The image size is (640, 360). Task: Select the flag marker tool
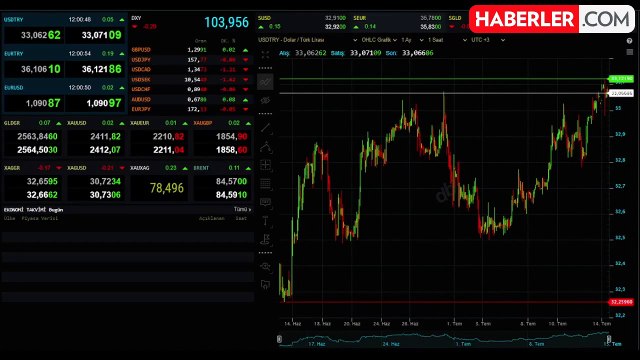click(x=265, y=240)
